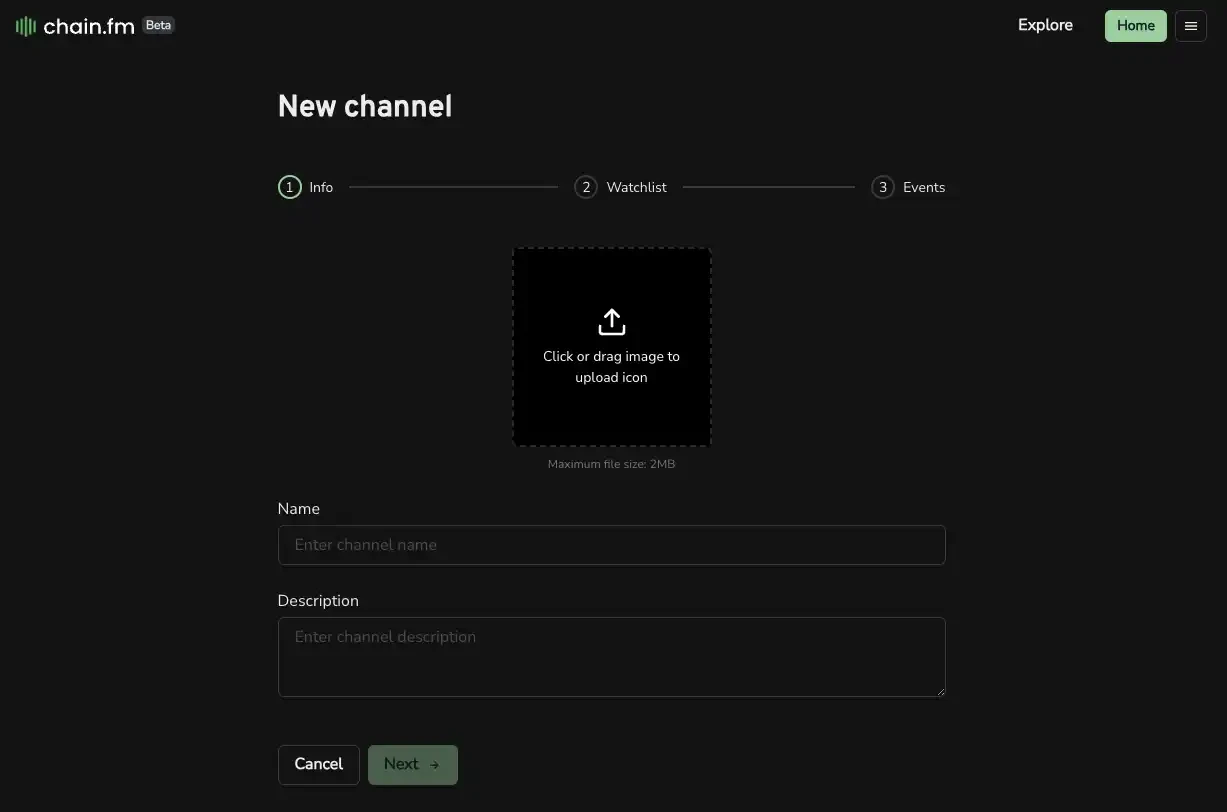
Task: Click the Beta badge beside the logo
Action: (x=159, y=25)
